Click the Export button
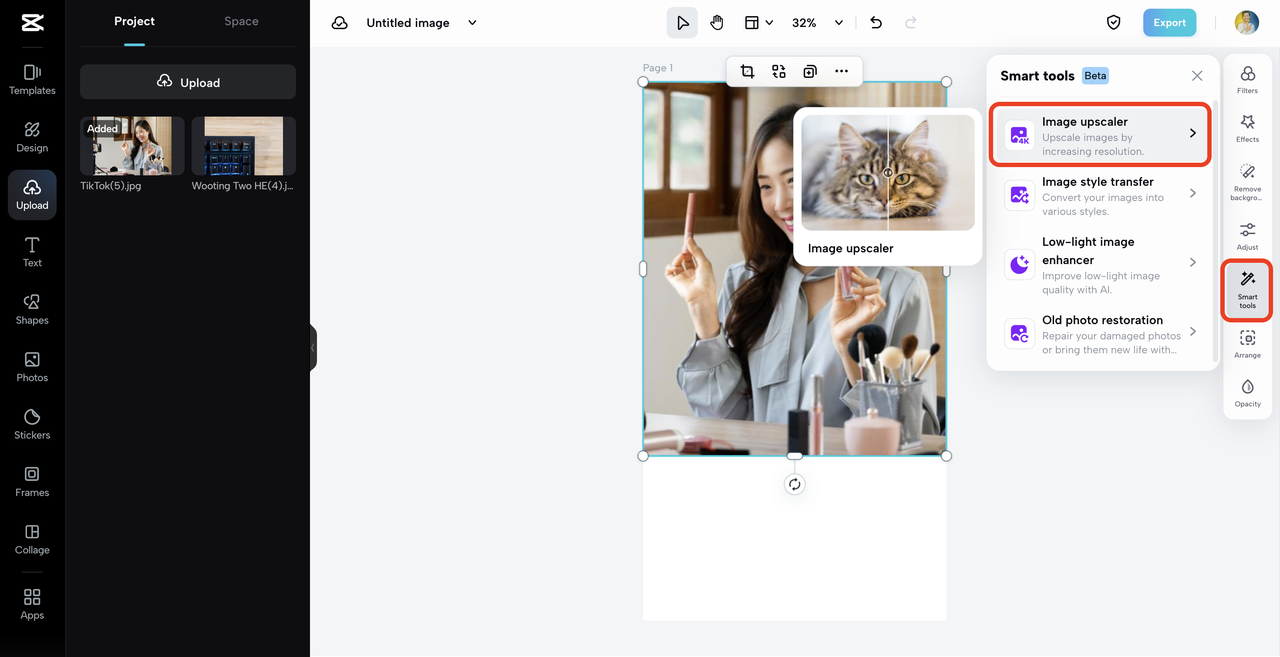Image resolution: width=1280 pixels, height=657 pixels. (x=1169, y=22)
